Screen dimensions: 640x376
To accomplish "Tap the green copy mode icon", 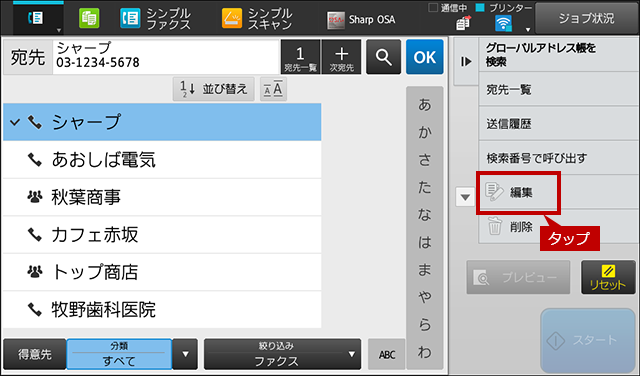I will click(89, 19).
